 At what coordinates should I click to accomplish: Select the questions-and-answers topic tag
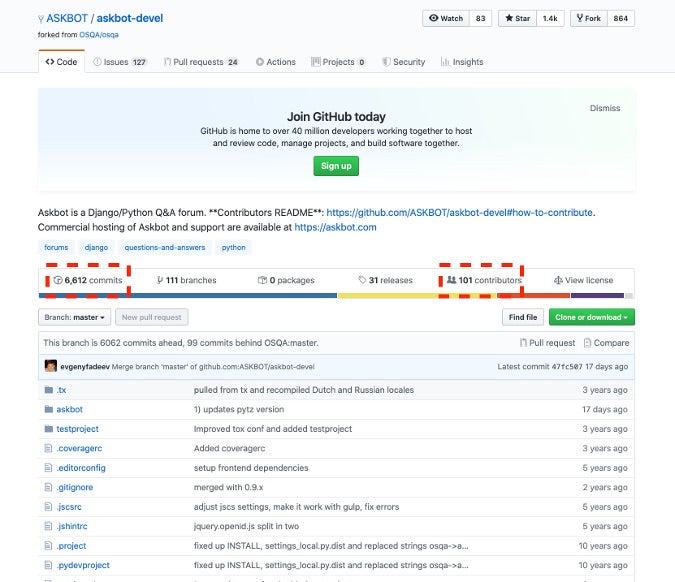(165, 248)
